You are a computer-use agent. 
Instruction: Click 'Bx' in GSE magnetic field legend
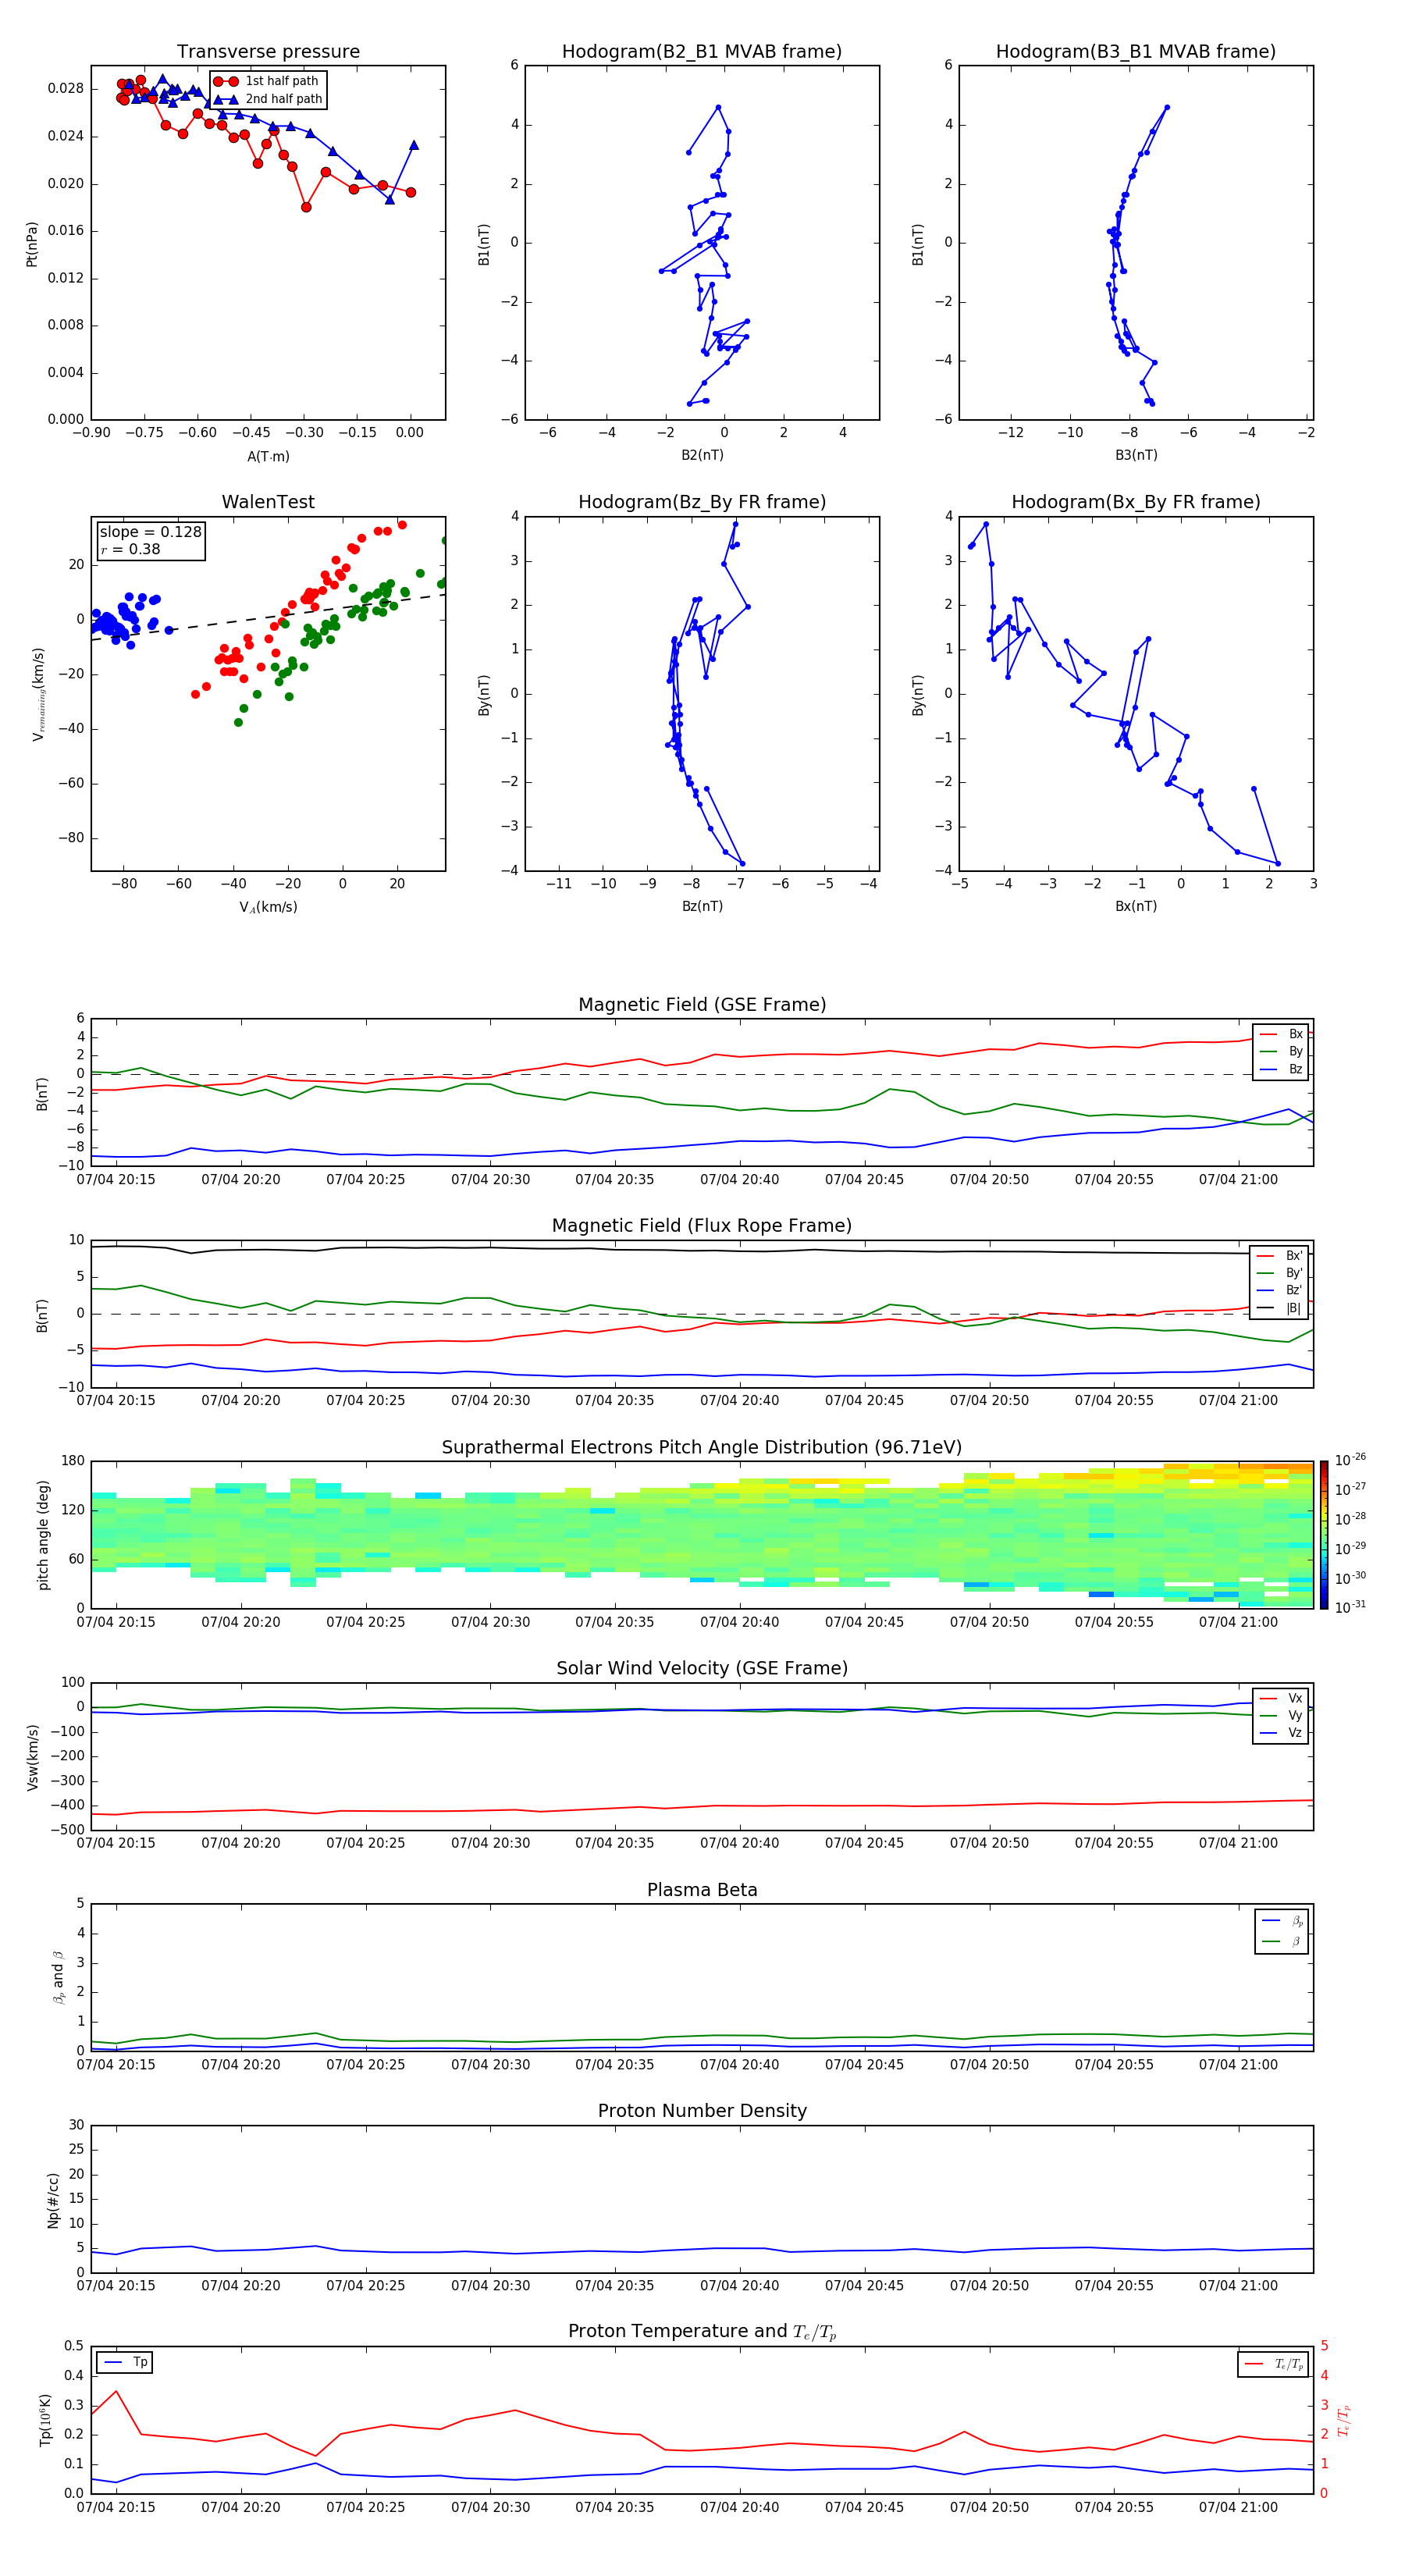click(x=1281, y=1034)
